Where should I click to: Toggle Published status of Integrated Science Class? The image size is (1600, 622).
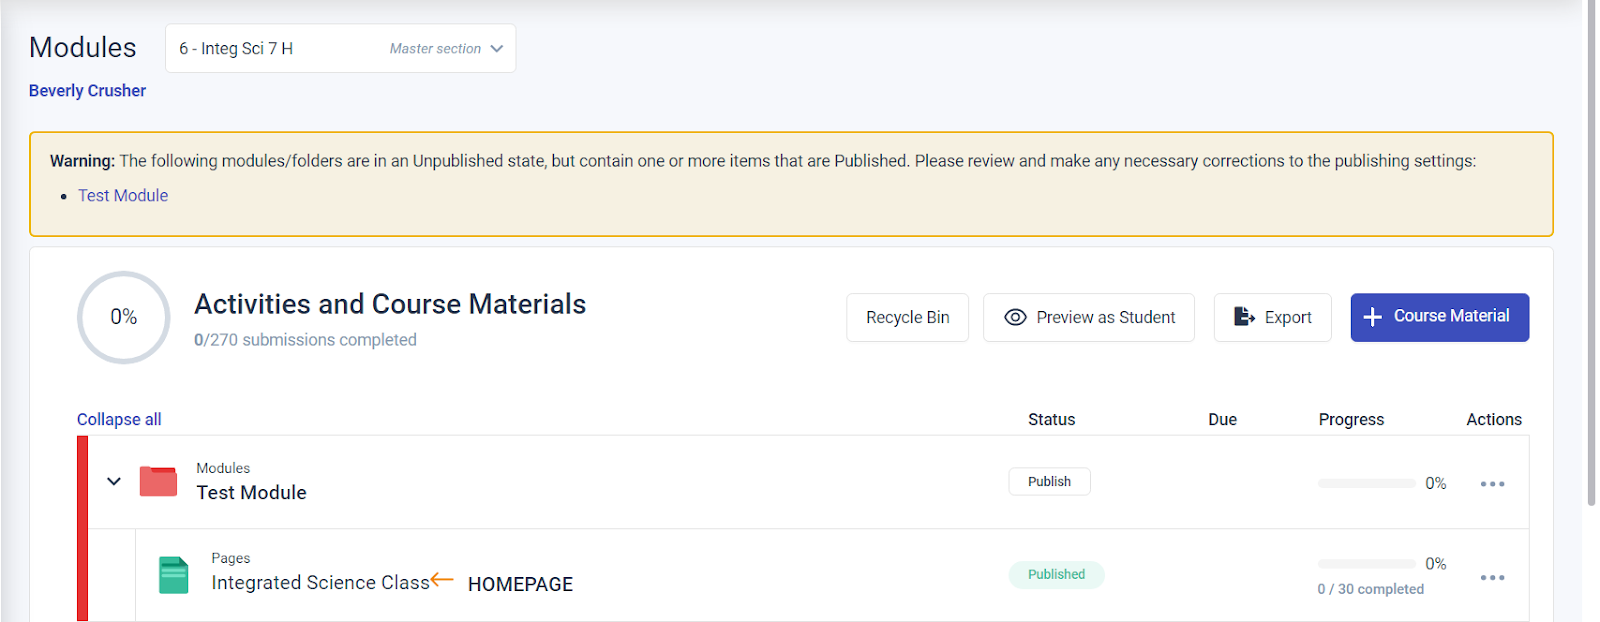1056,575
